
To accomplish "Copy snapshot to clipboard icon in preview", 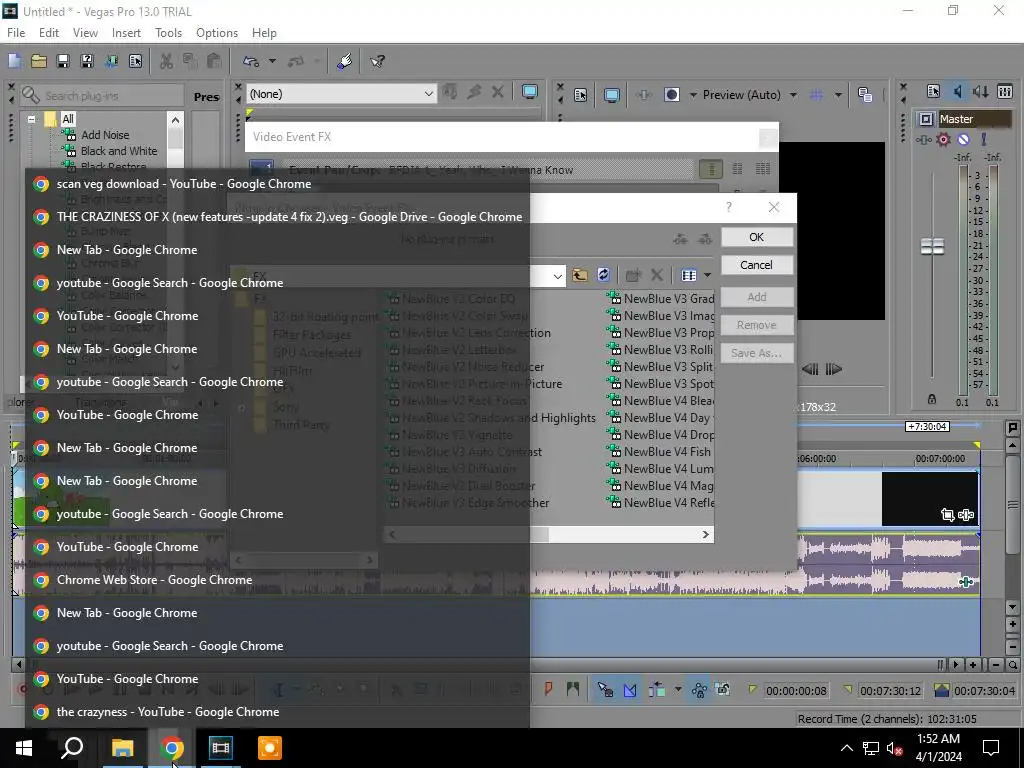I will click(x=865, y=95).
